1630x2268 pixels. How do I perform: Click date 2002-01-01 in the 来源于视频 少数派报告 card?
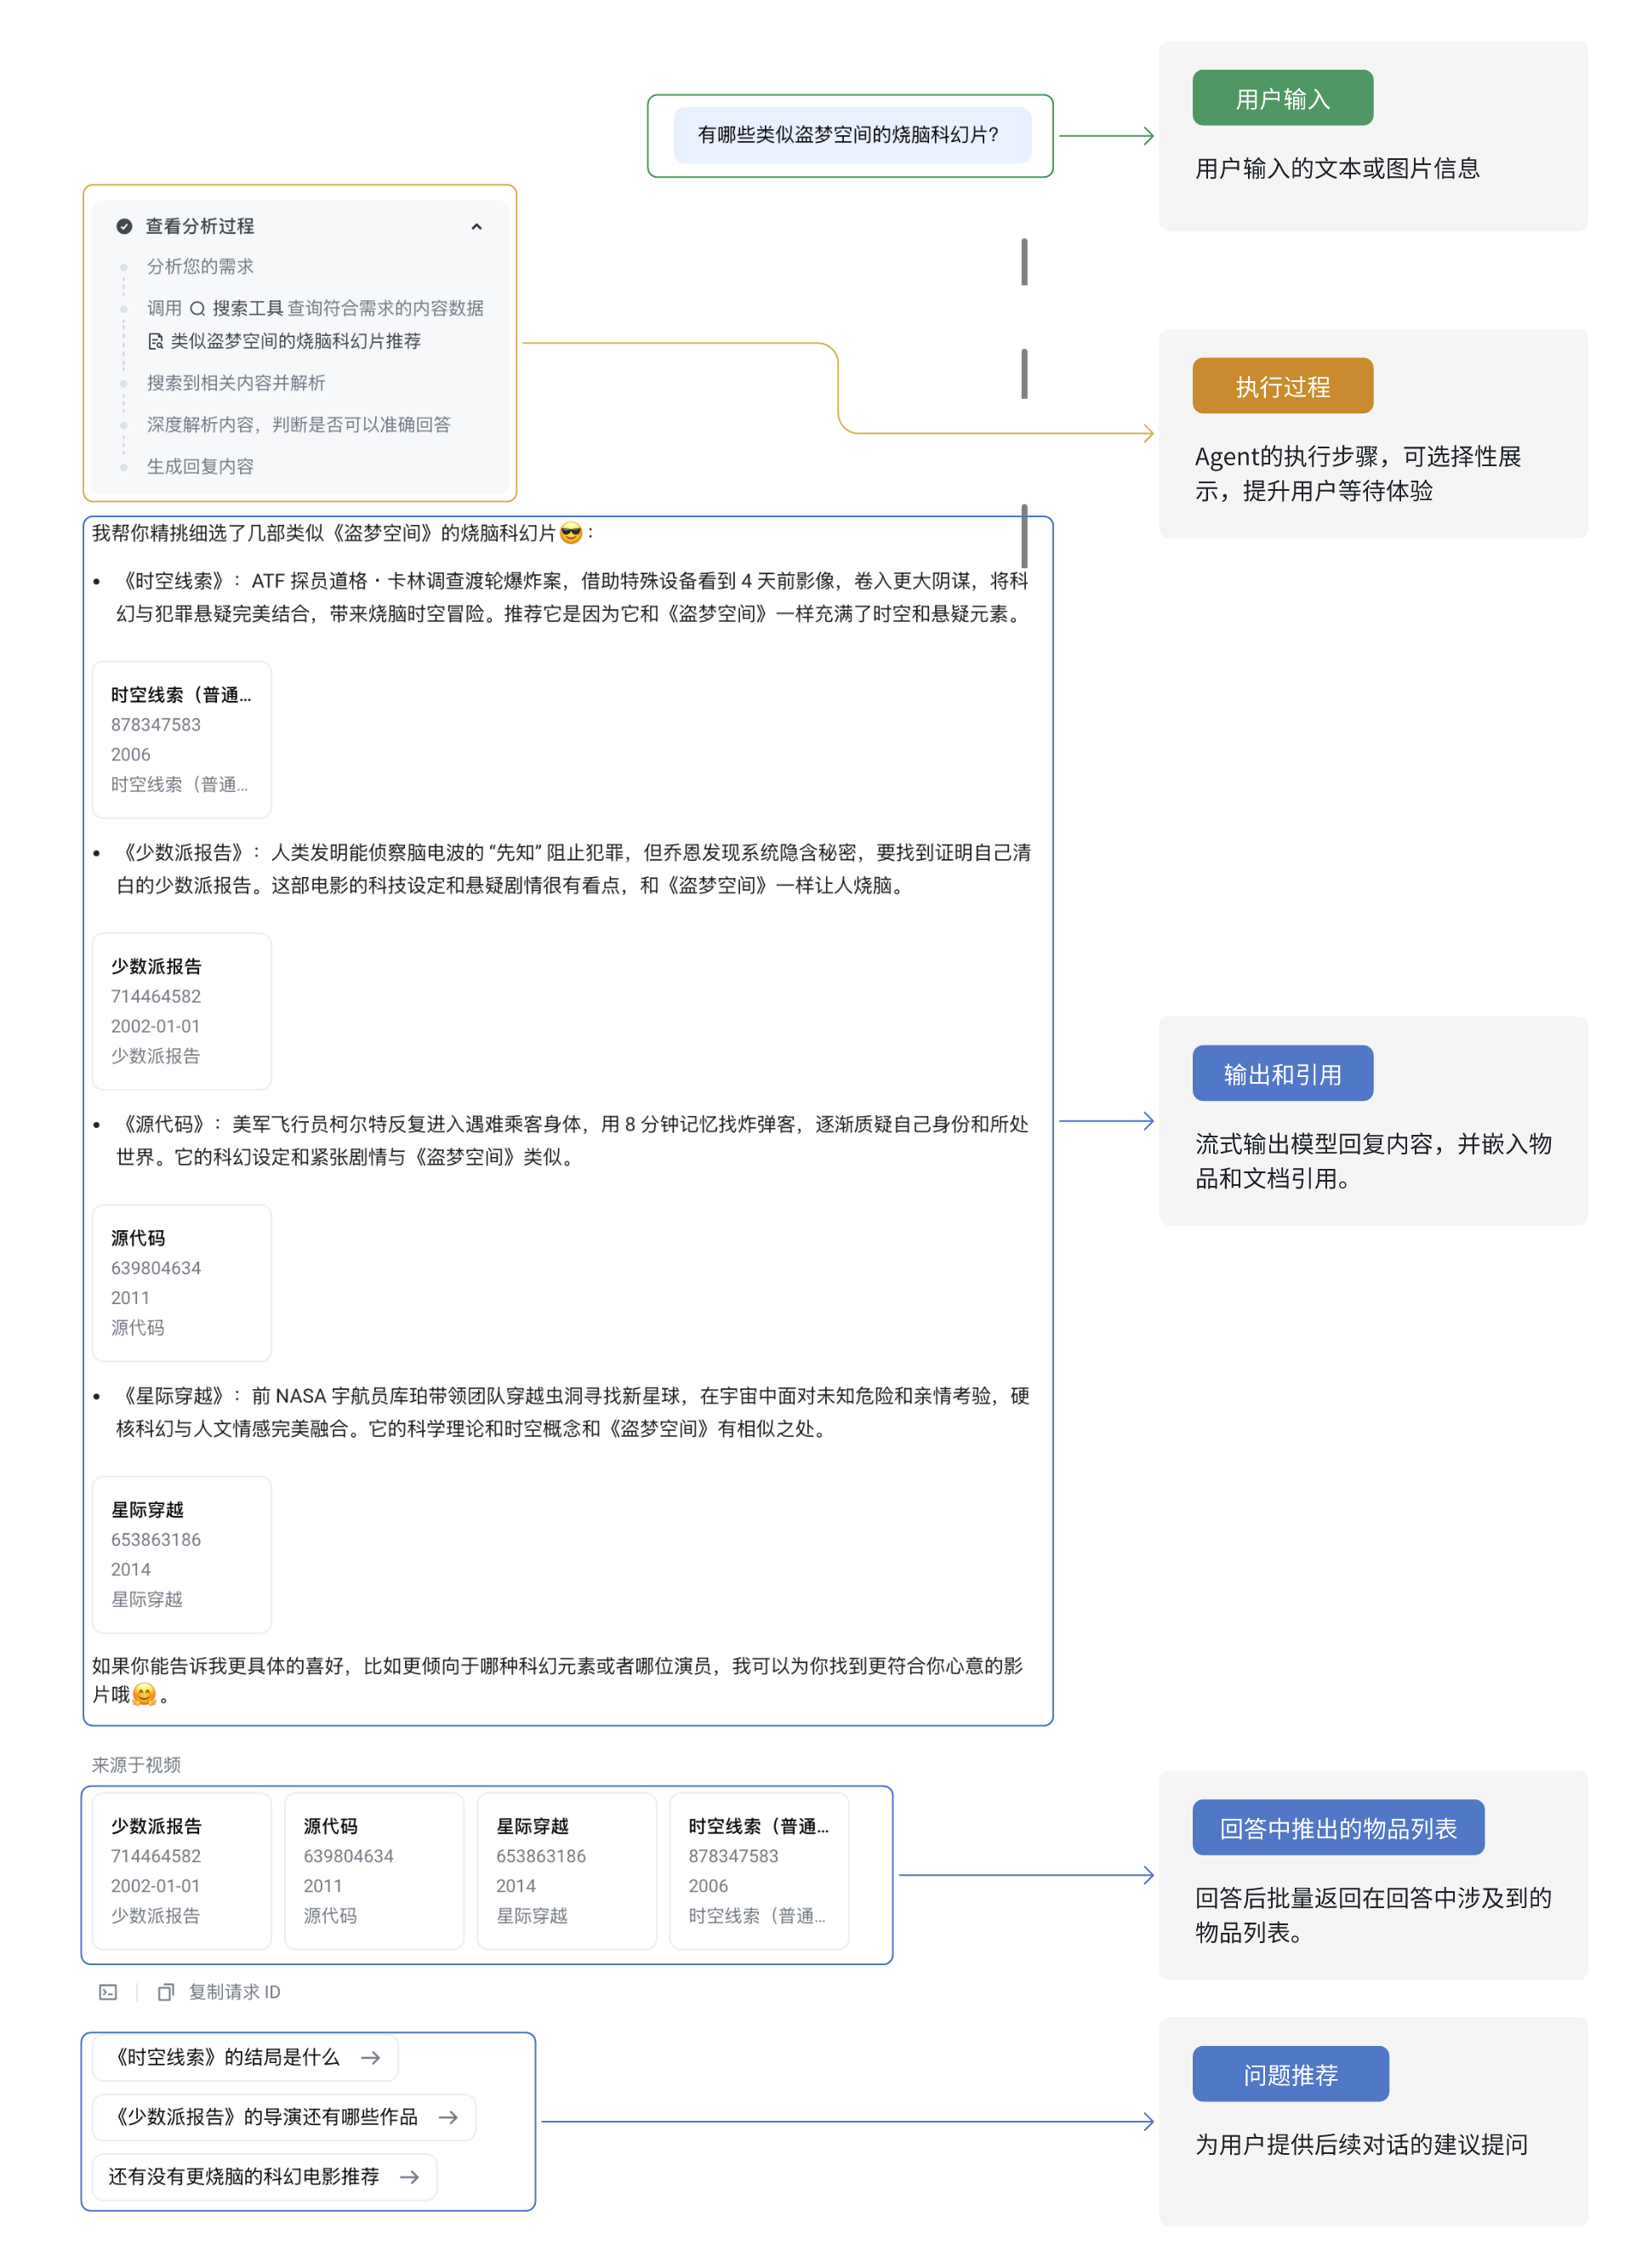pyautogui.click(x=156, y=1887)
